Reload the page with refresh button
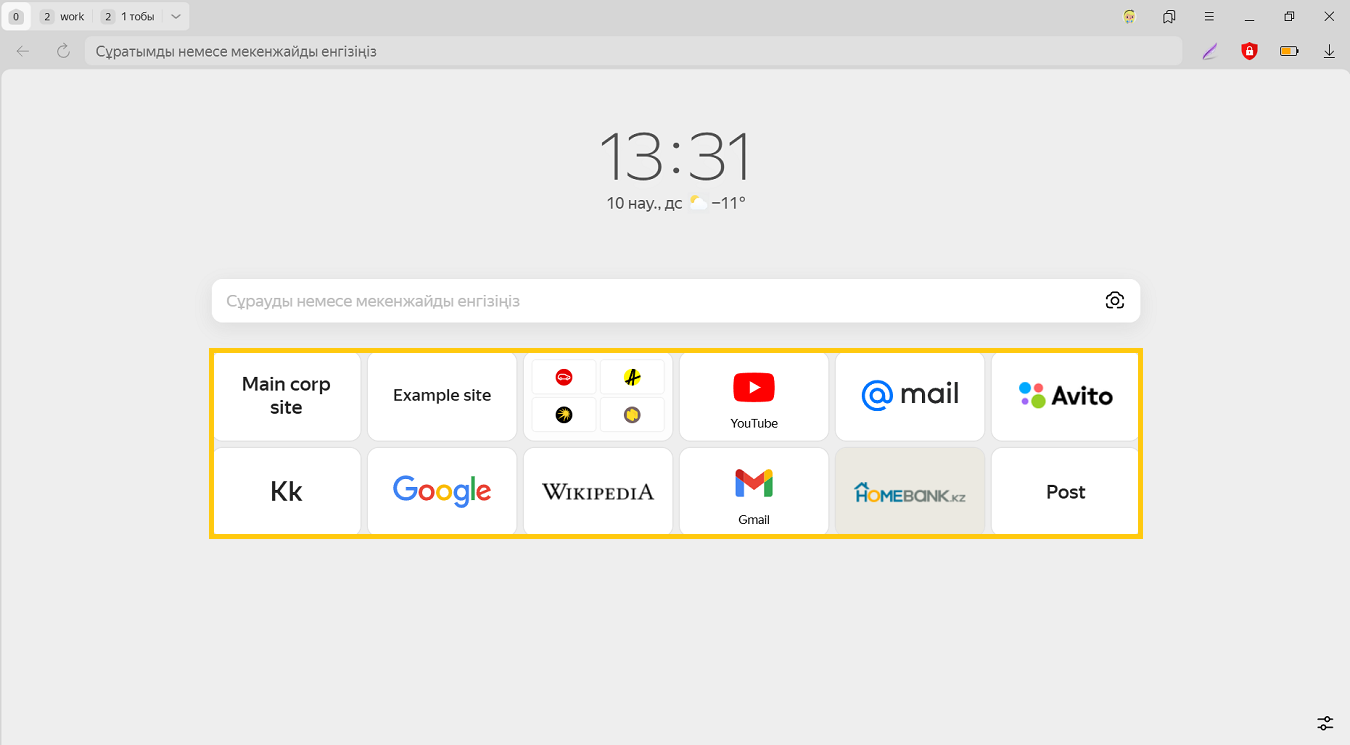Viewport: 1350px width, 745px height. 63,51
